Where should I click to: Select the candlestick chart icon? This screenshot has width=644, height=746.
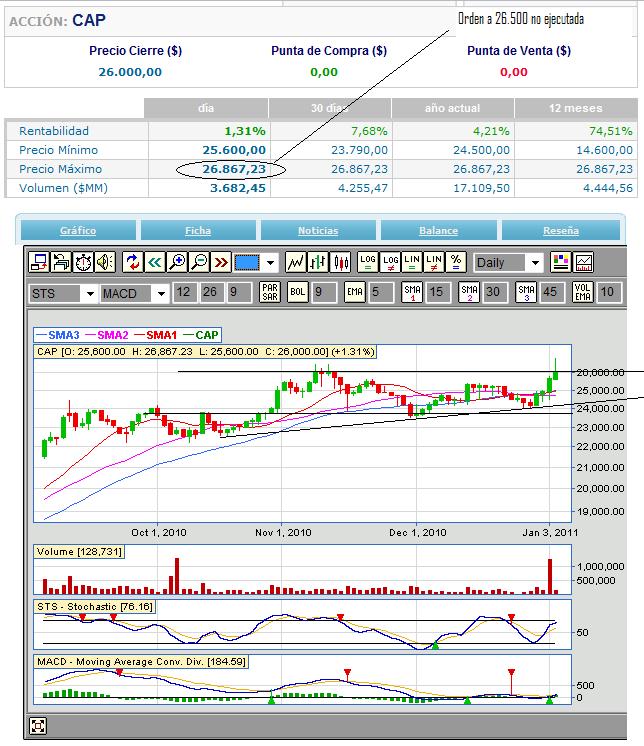(x=341, y=262)
